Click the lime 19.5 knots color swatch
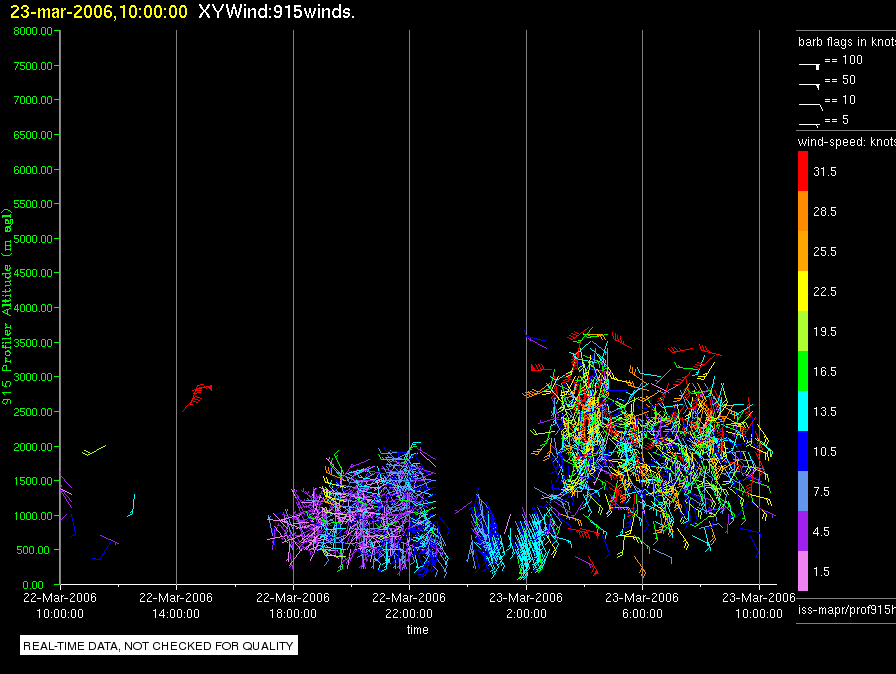 [803, 331]
